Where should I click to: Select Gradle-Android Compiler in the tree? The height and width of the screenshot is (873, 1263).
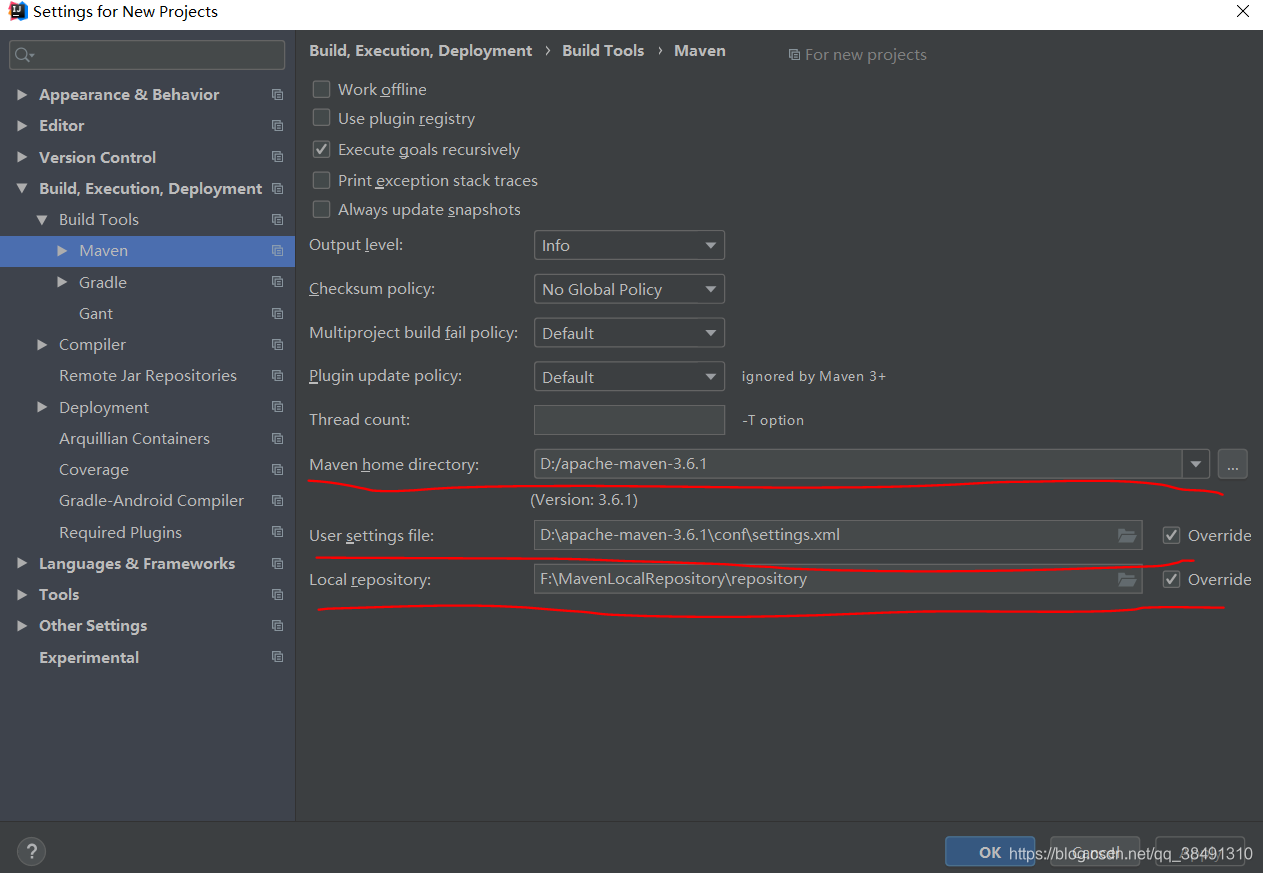point(151,501)
